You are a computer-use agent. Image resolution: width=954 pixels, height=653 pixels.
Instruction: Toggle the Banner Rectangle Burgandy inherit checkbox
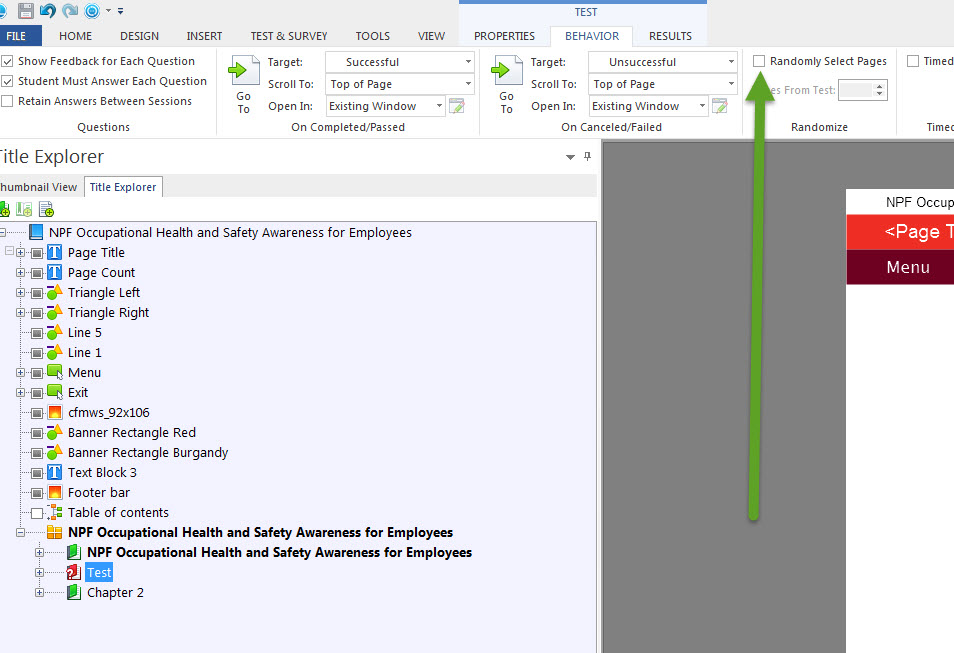coord(37,453)
